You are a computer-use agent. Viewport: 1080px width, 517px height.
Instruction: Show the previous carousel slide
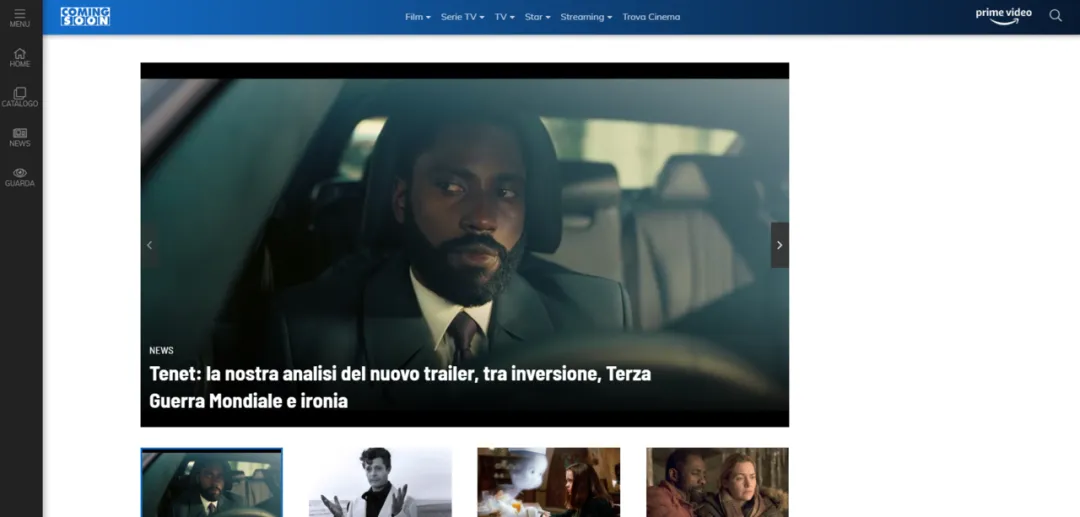point(149,245)
